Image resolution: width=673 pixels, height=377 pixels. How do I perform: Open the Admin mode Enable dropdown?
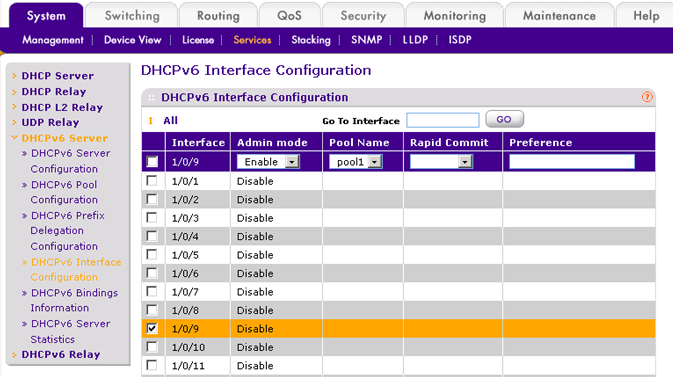268,162
